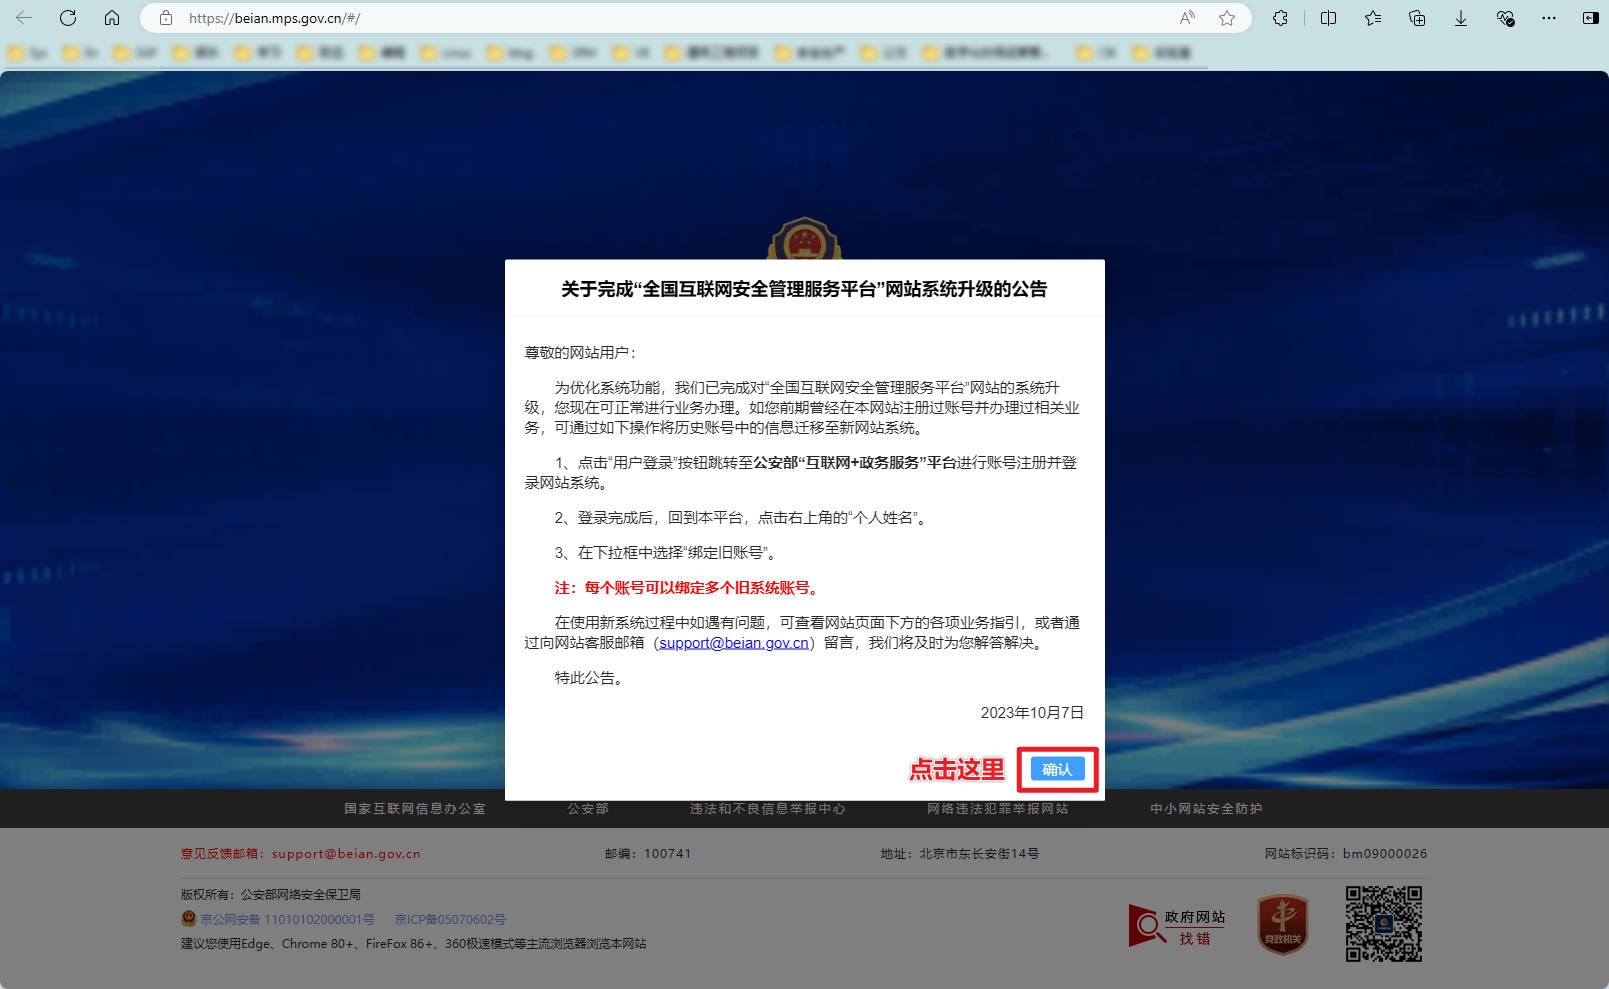Click the site ID bm09000026

1385,854
